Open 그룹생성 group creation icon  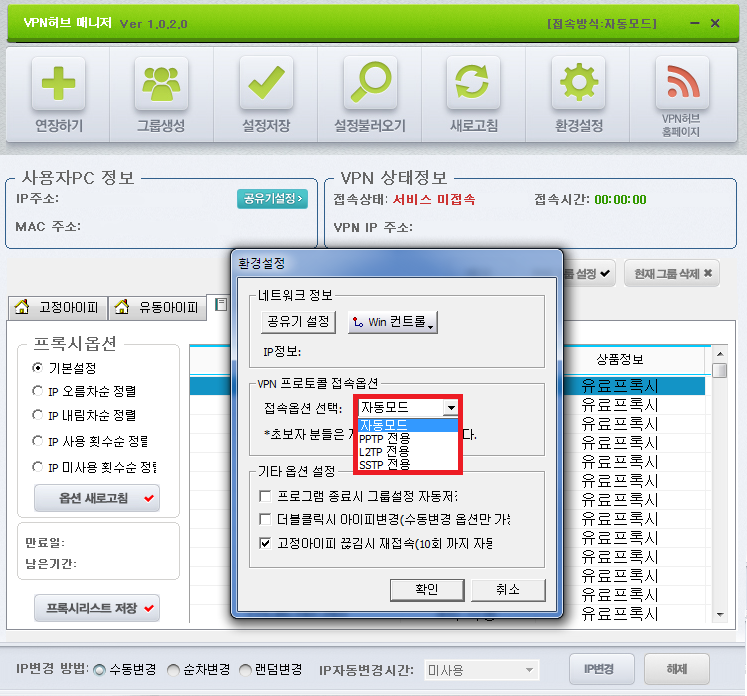[x=160, y=84]
